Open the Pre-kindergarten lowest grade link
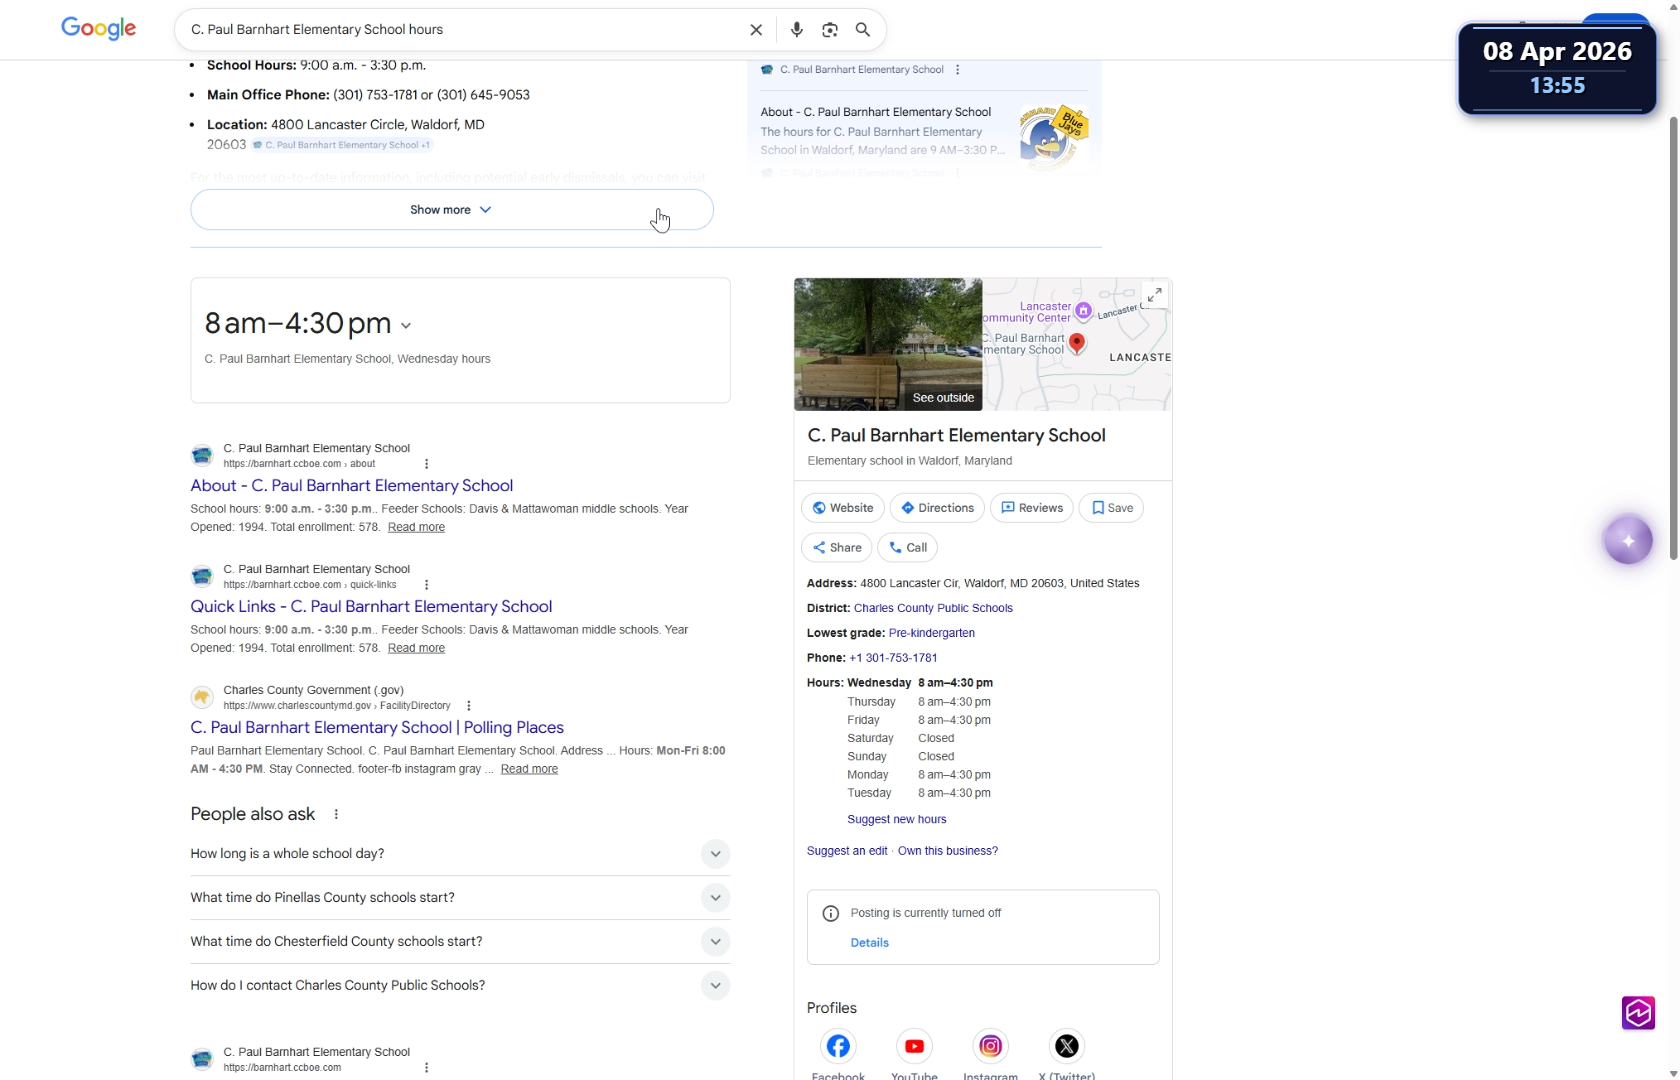Screen dimensions: 1680x1080 [931, 633]
